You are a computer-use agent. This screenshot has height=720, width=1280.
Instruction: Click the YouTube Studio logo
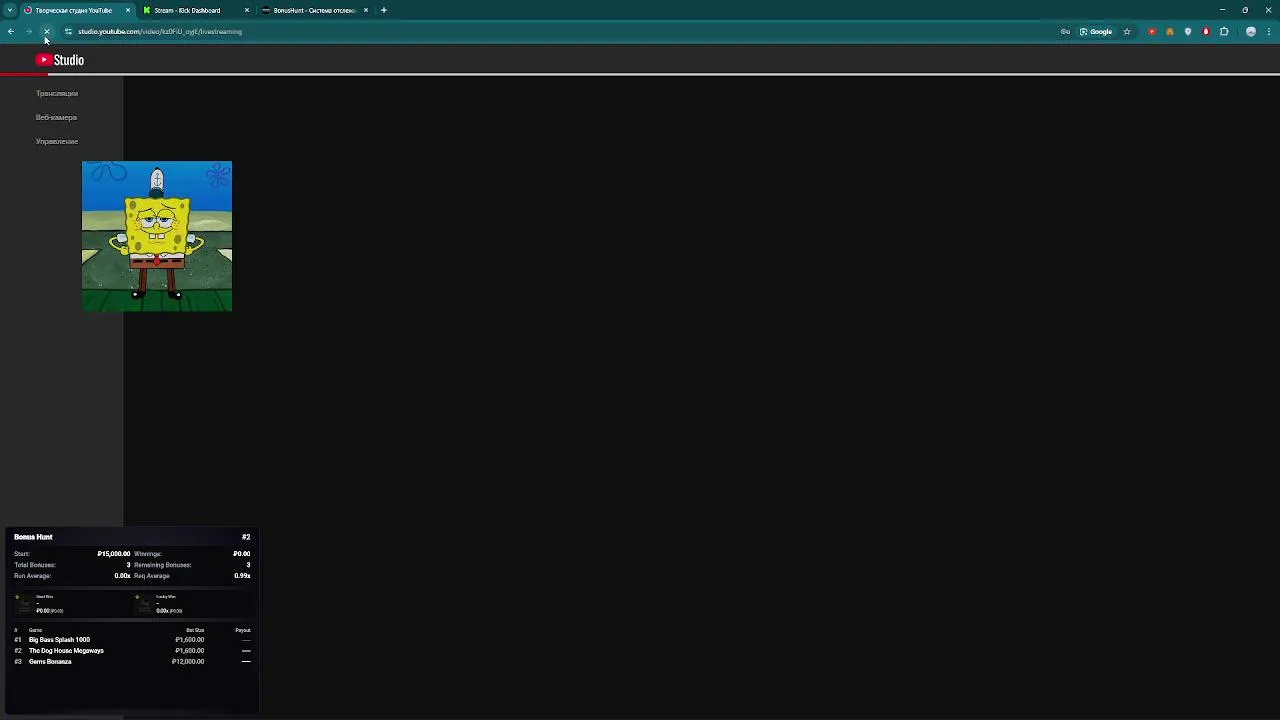tap(60, 60)
